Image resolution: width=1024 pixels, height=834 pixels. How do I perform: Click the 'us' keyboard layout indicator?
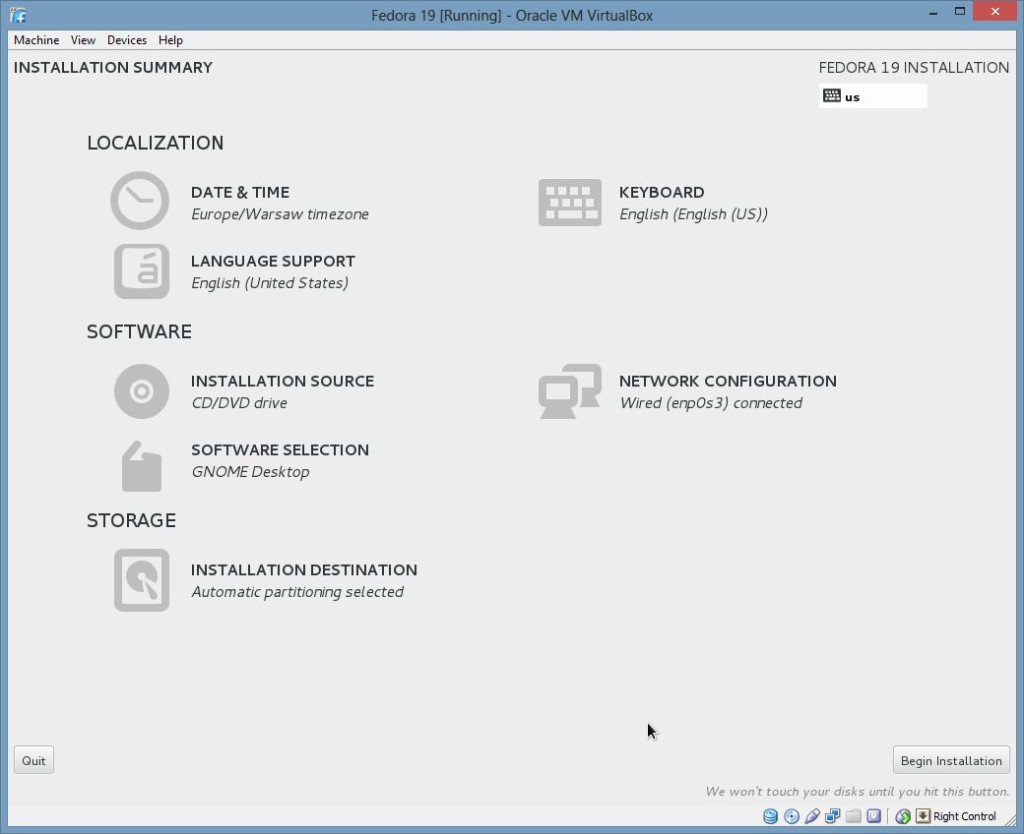(872, 97)
